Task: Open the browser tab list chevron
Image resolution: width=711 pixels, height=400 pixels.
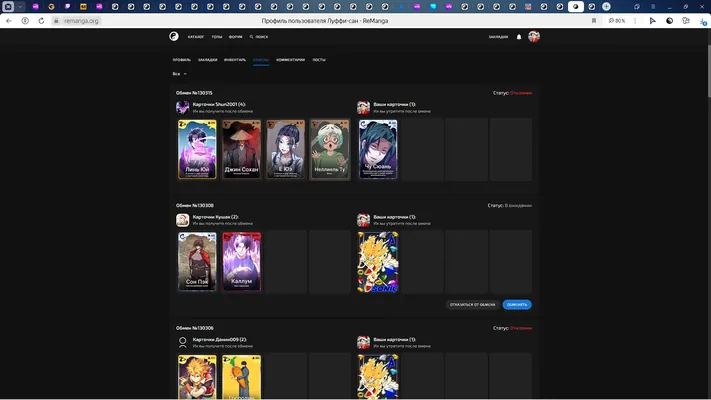Action: click(20, 6)
